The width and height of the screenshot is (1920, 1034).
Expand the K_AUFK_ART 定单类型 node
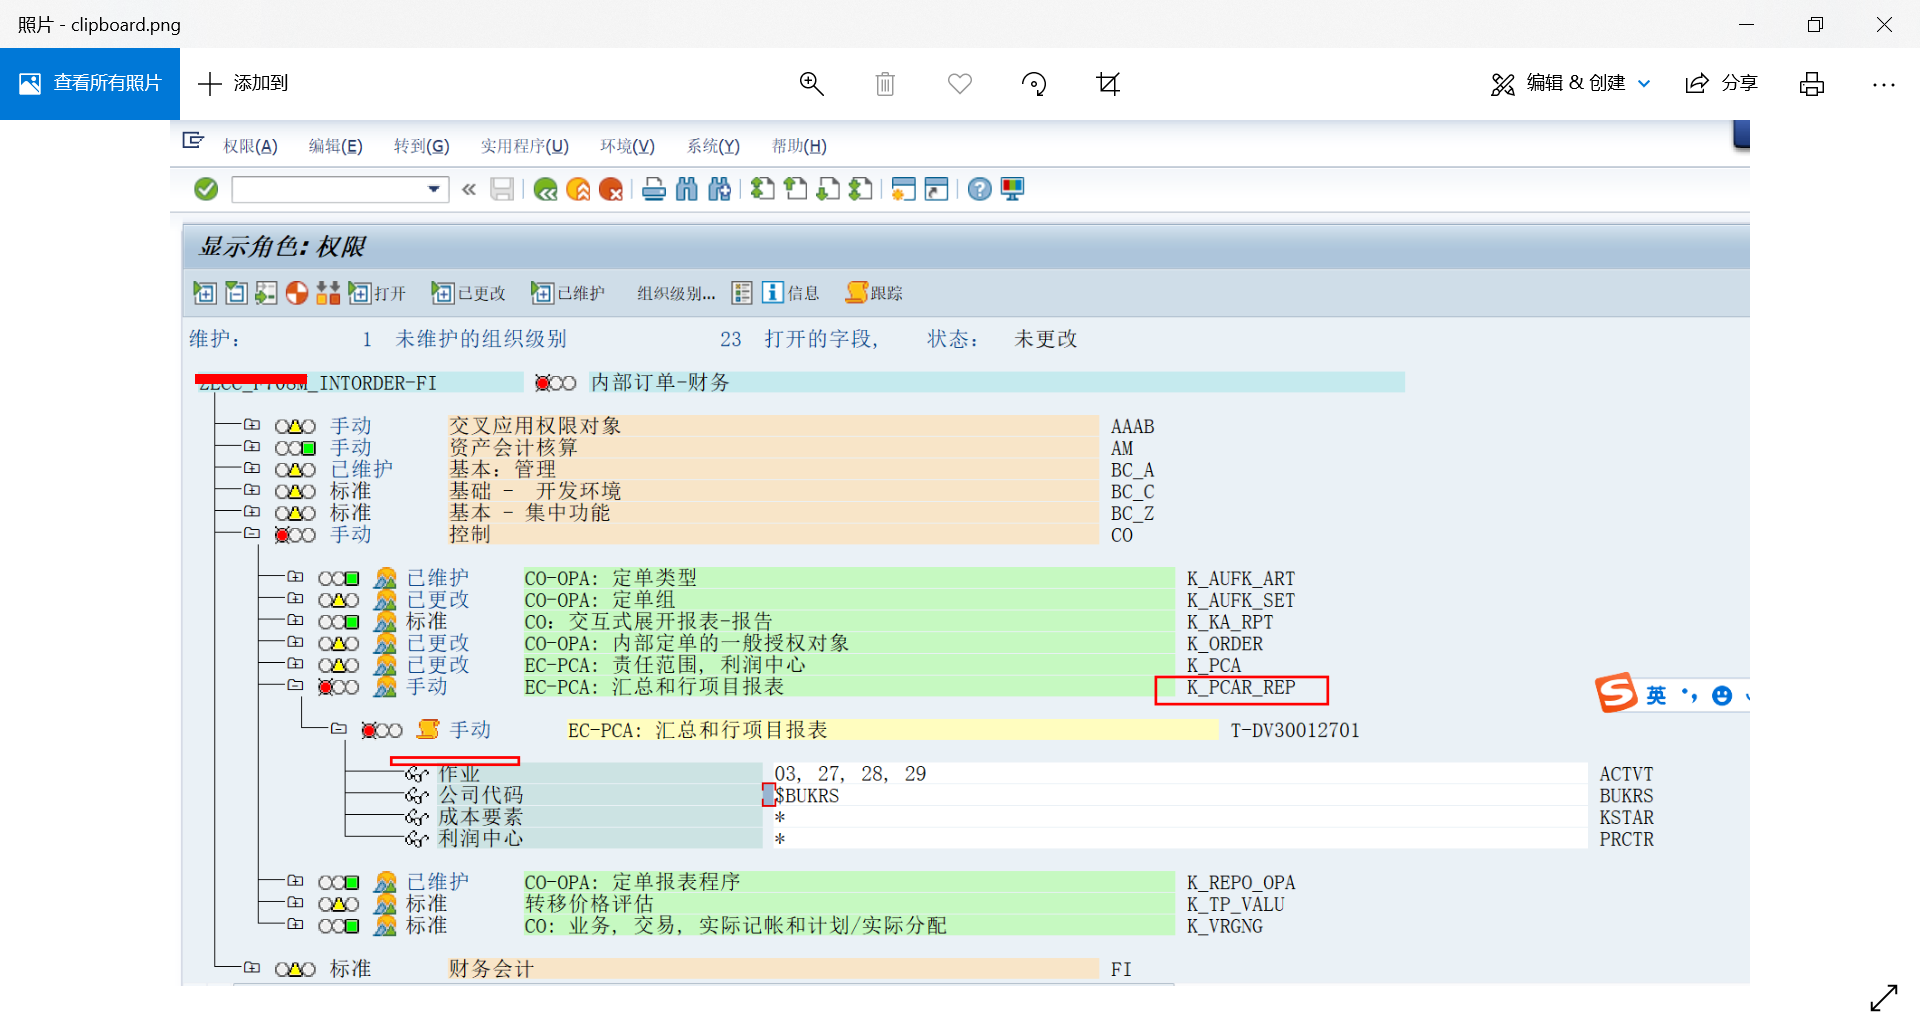click(295, 577)
